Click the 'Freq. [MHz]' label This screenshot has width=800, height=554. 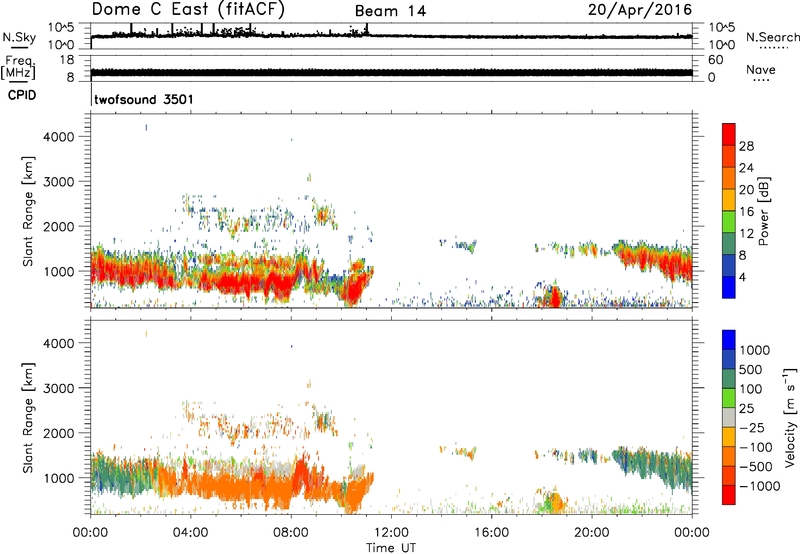pos(18,68)
